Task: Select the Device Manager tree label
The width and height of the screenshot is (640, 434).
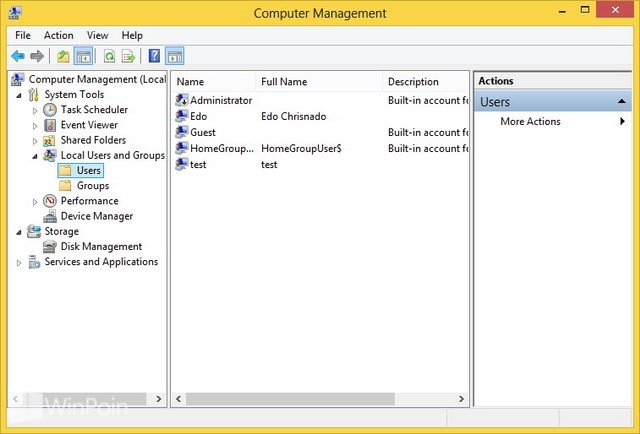Action: pos(97,216)
